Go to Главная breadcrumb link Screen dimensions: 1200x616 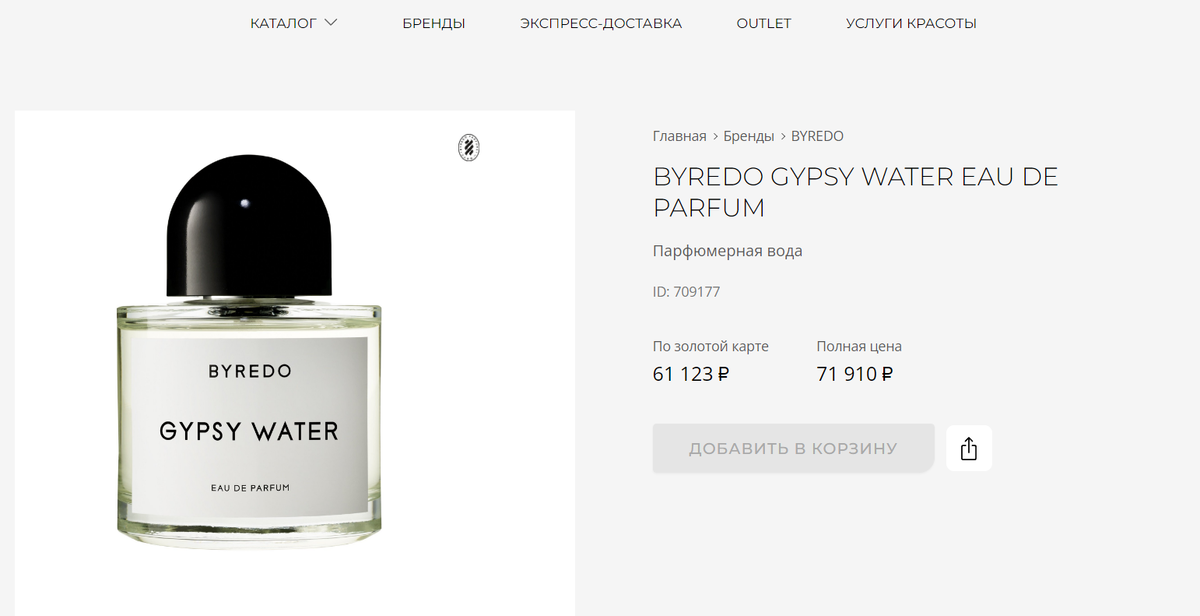680,136
